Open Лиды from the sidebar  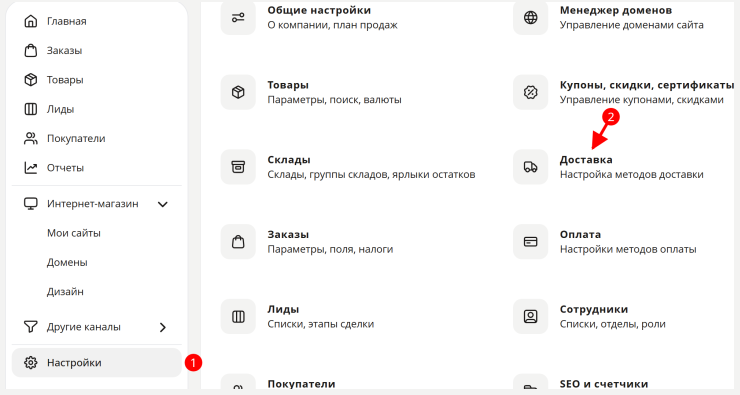[60, 109]
